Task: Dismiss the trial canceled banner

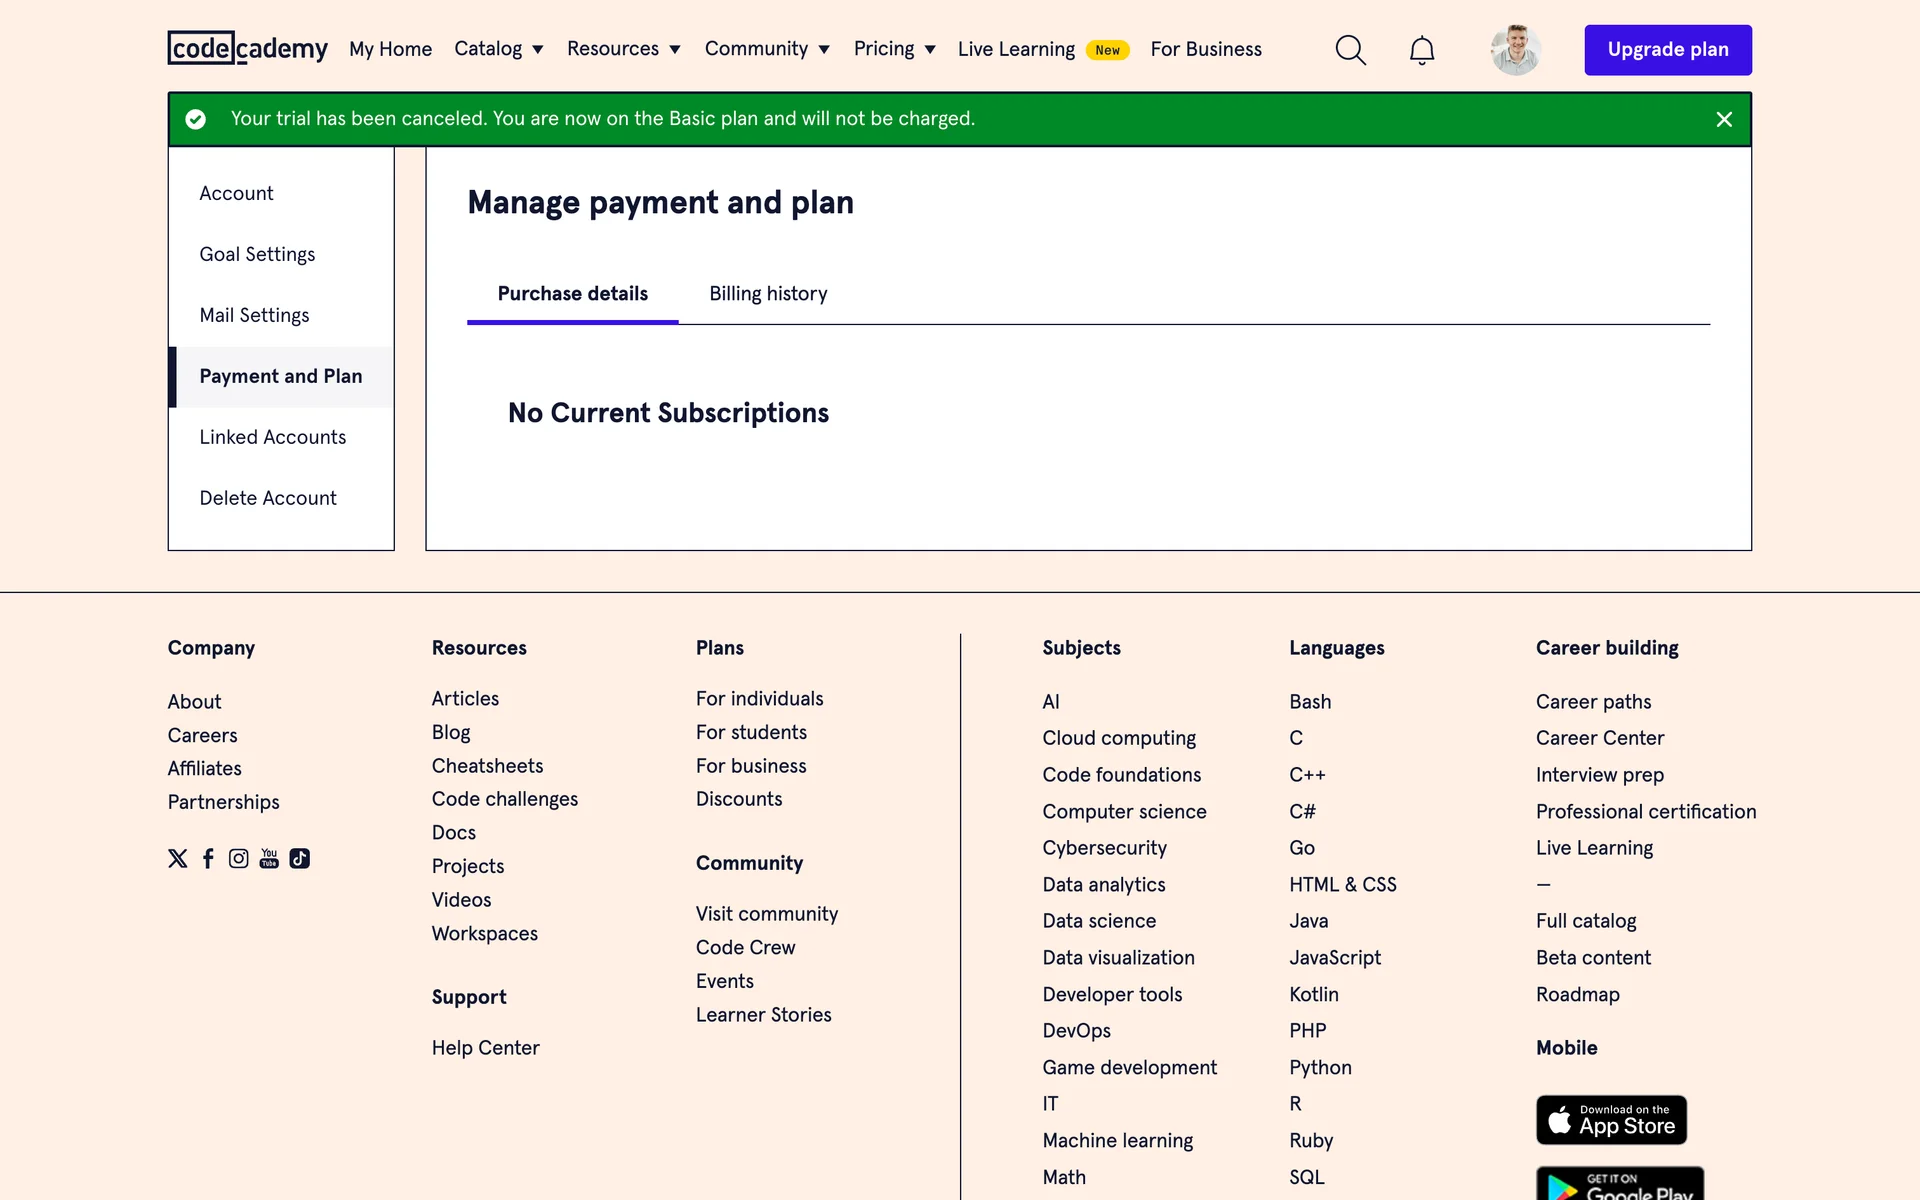Action: 1724,119
